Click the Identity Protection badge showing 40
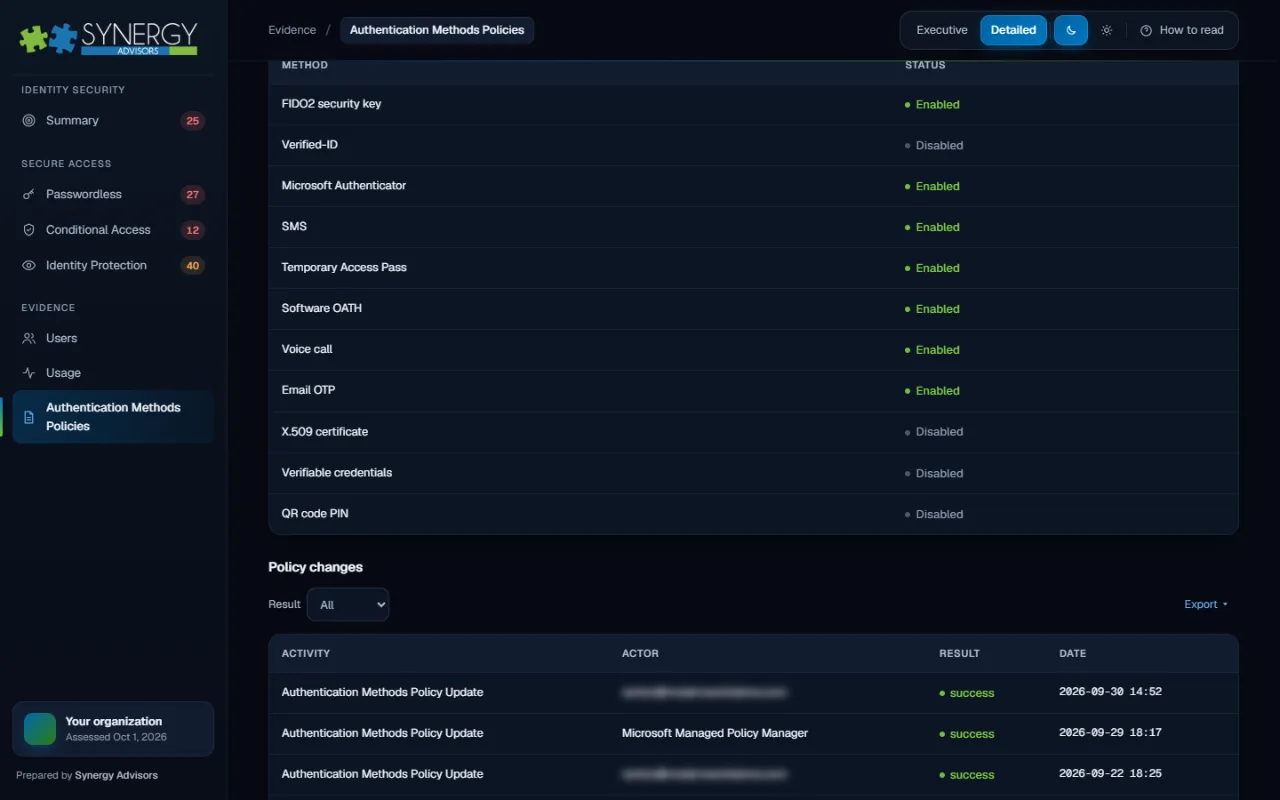The image size is (1280, 800). coord(193,266)
